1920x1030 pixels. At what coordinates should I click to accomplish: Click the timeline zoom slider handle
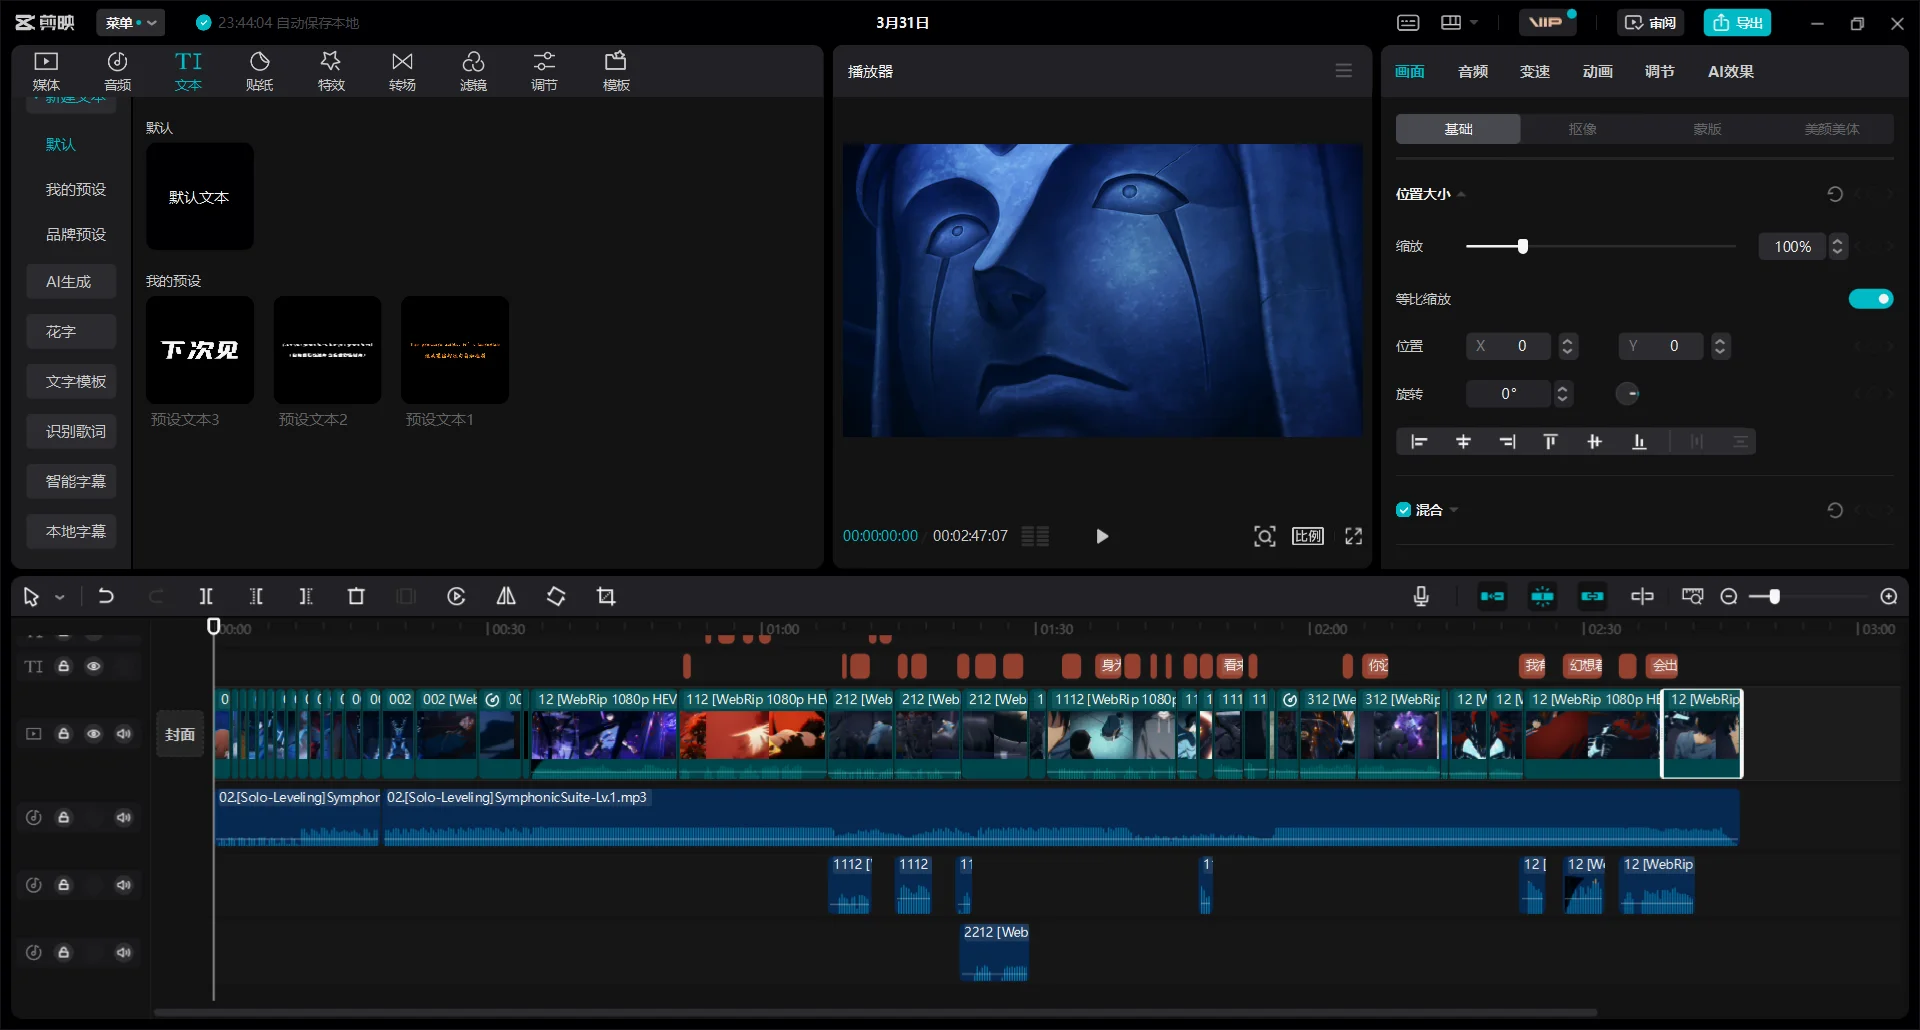pos(1774,596)
